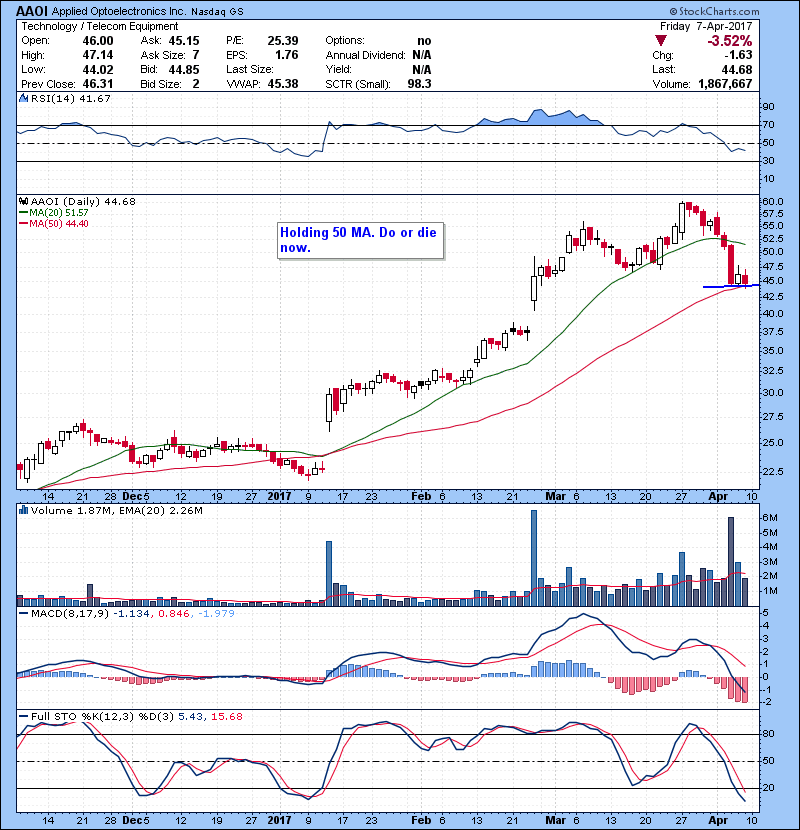Click the Last price 44.68 in the header
800x830 pixels.
(737, 69)
